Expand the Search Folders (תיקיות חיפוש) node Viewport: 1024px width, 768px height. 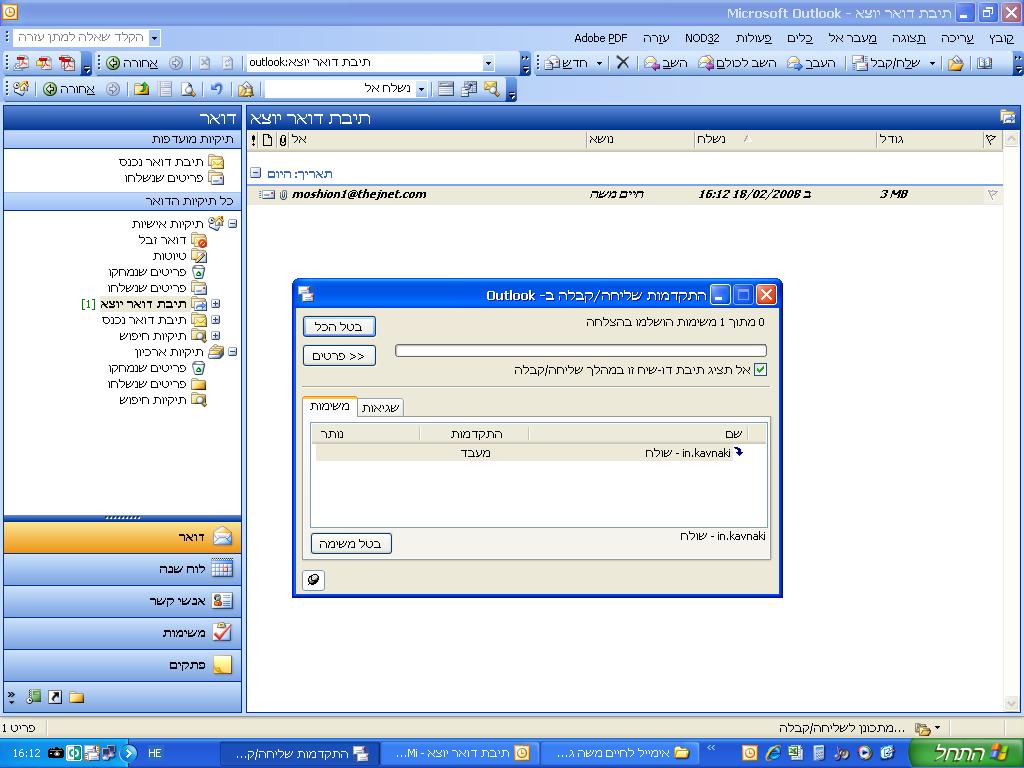pyautogui.click(x=216, y=336)
